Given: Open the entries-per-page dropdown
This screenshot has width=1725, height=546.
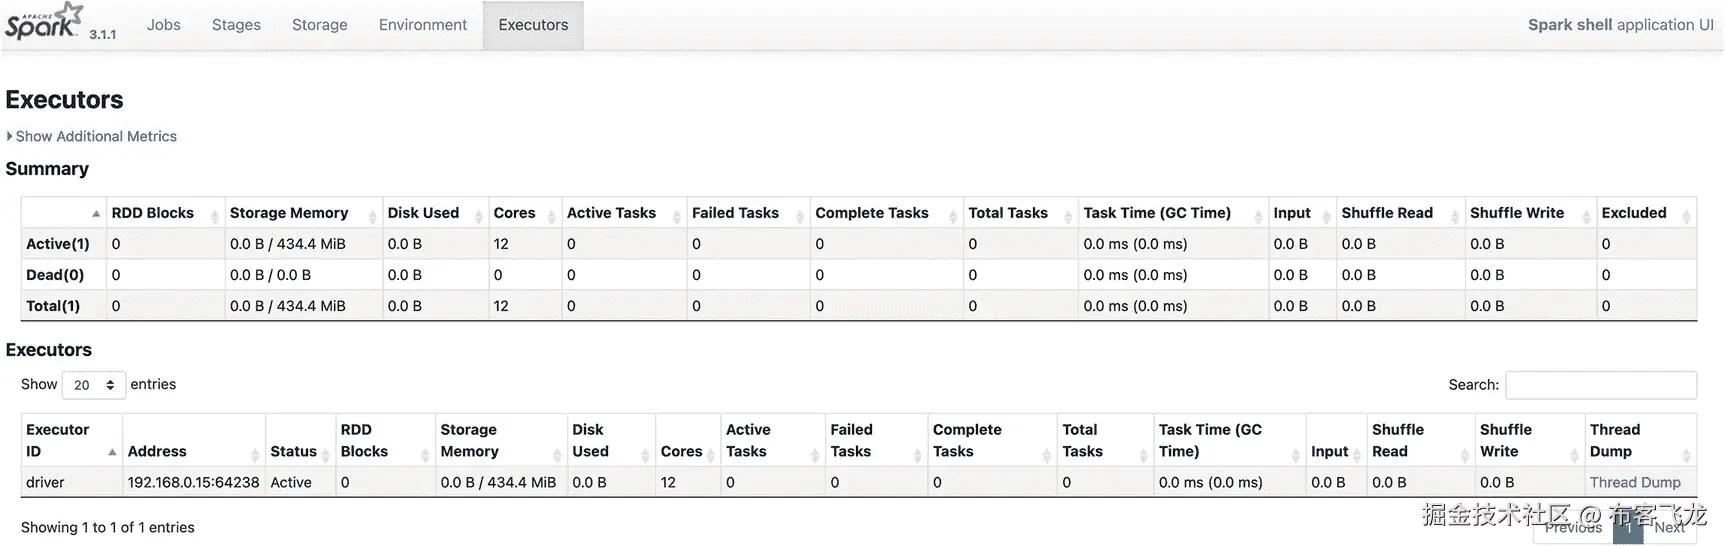Looking at the screenshot, I should [93, 385].
